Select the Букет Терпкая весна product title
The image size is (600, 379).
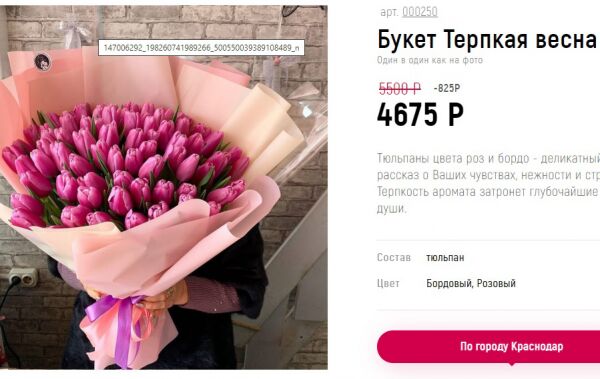coord(487,39)
